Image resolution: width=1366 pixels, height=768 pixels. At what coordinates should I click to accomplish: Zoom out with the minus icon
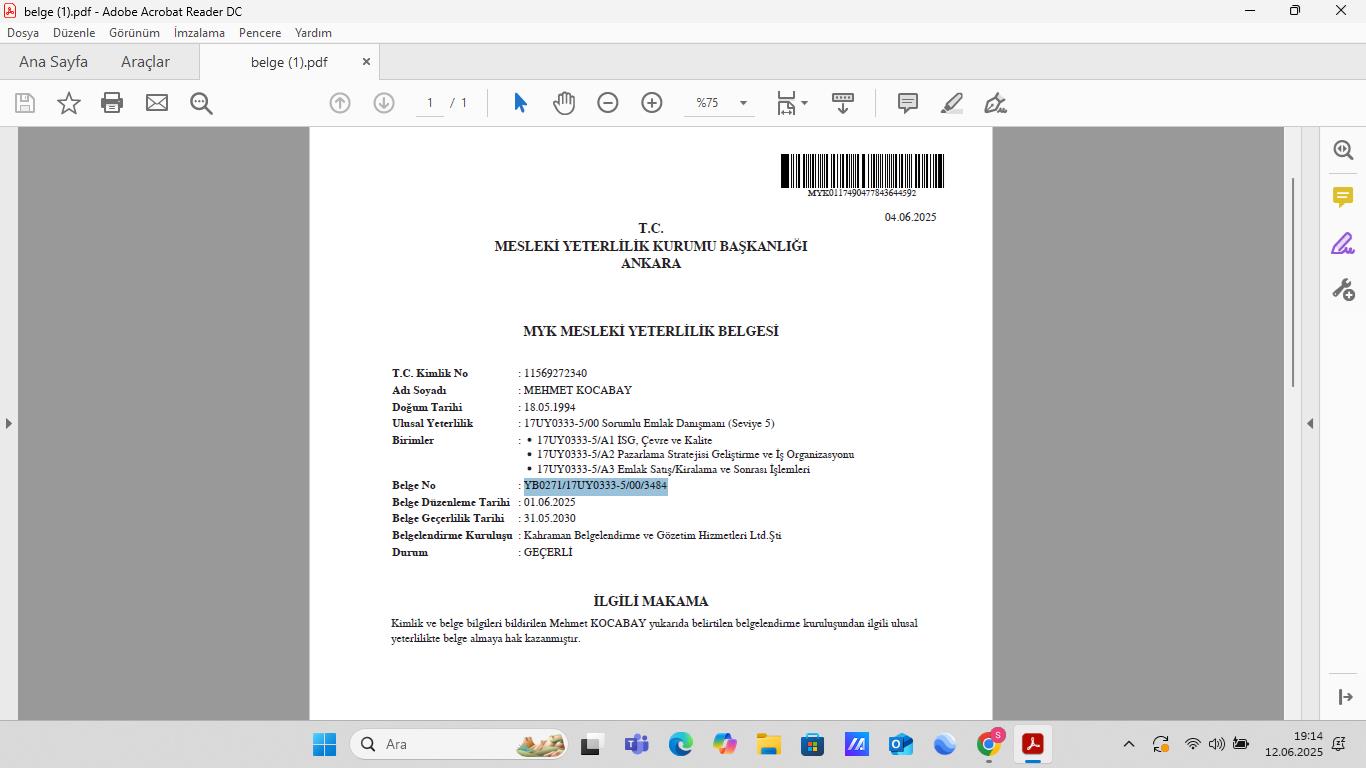(x=608, y=103)
